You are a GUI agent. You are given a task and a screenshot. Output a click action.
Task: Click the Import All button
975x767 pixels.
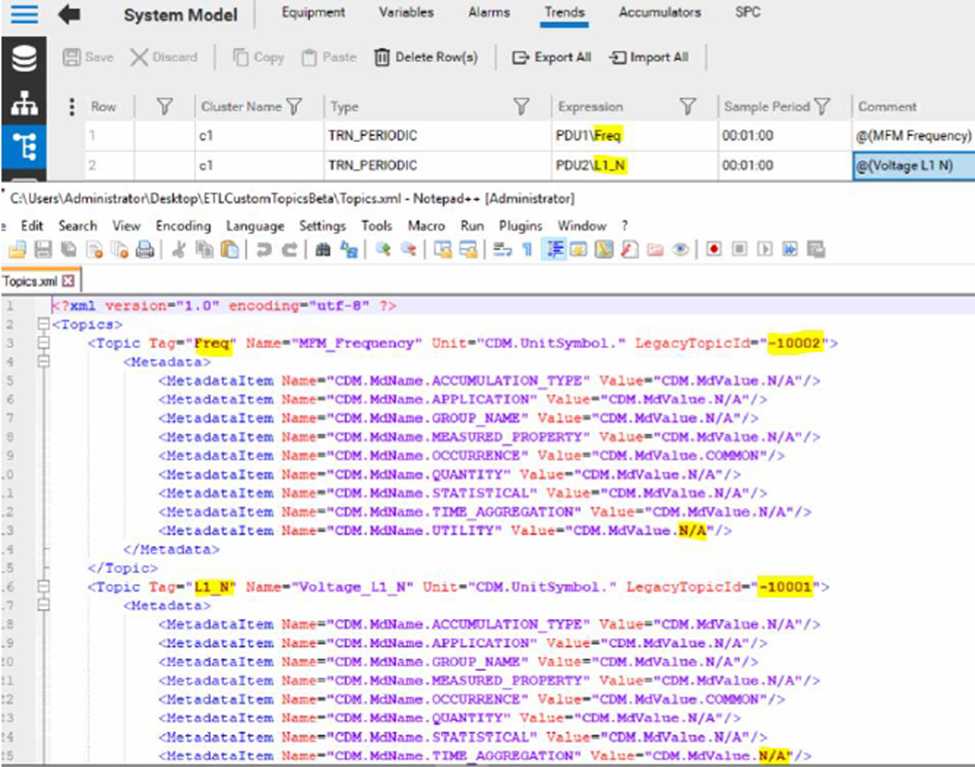click(x=649, y=57)
